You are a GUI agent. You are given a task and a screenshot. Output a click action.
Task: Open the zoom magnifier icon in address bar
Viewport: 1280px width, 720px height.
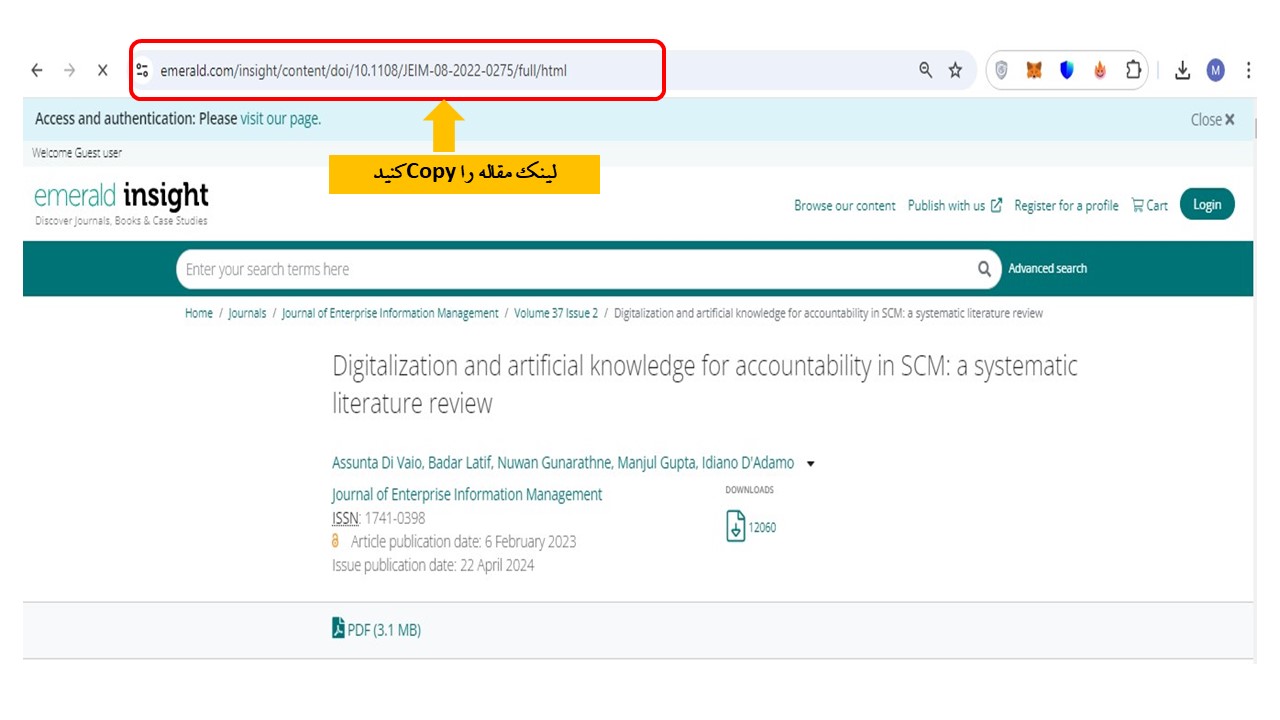coord(926,70)
